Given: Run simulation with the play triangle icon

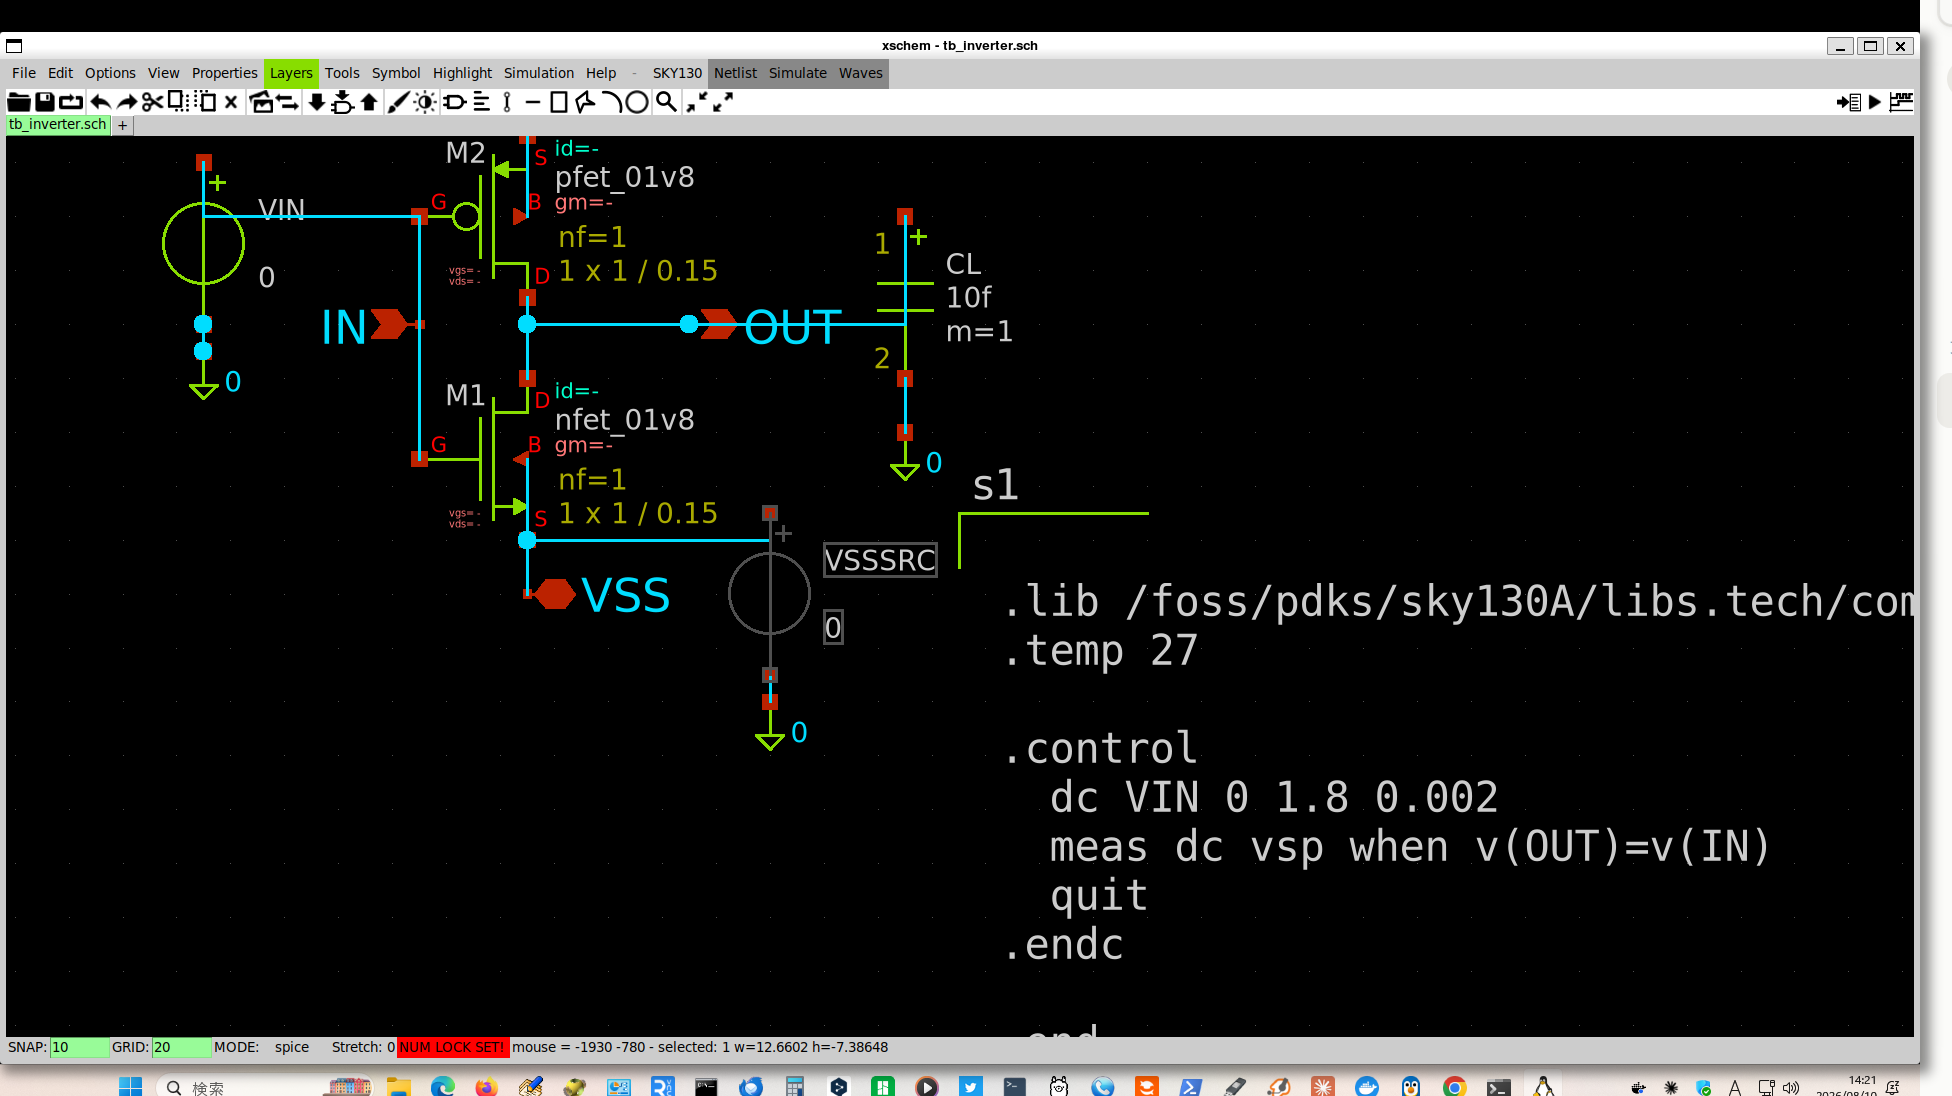Looking at the screenshot, I should 1875,102.
